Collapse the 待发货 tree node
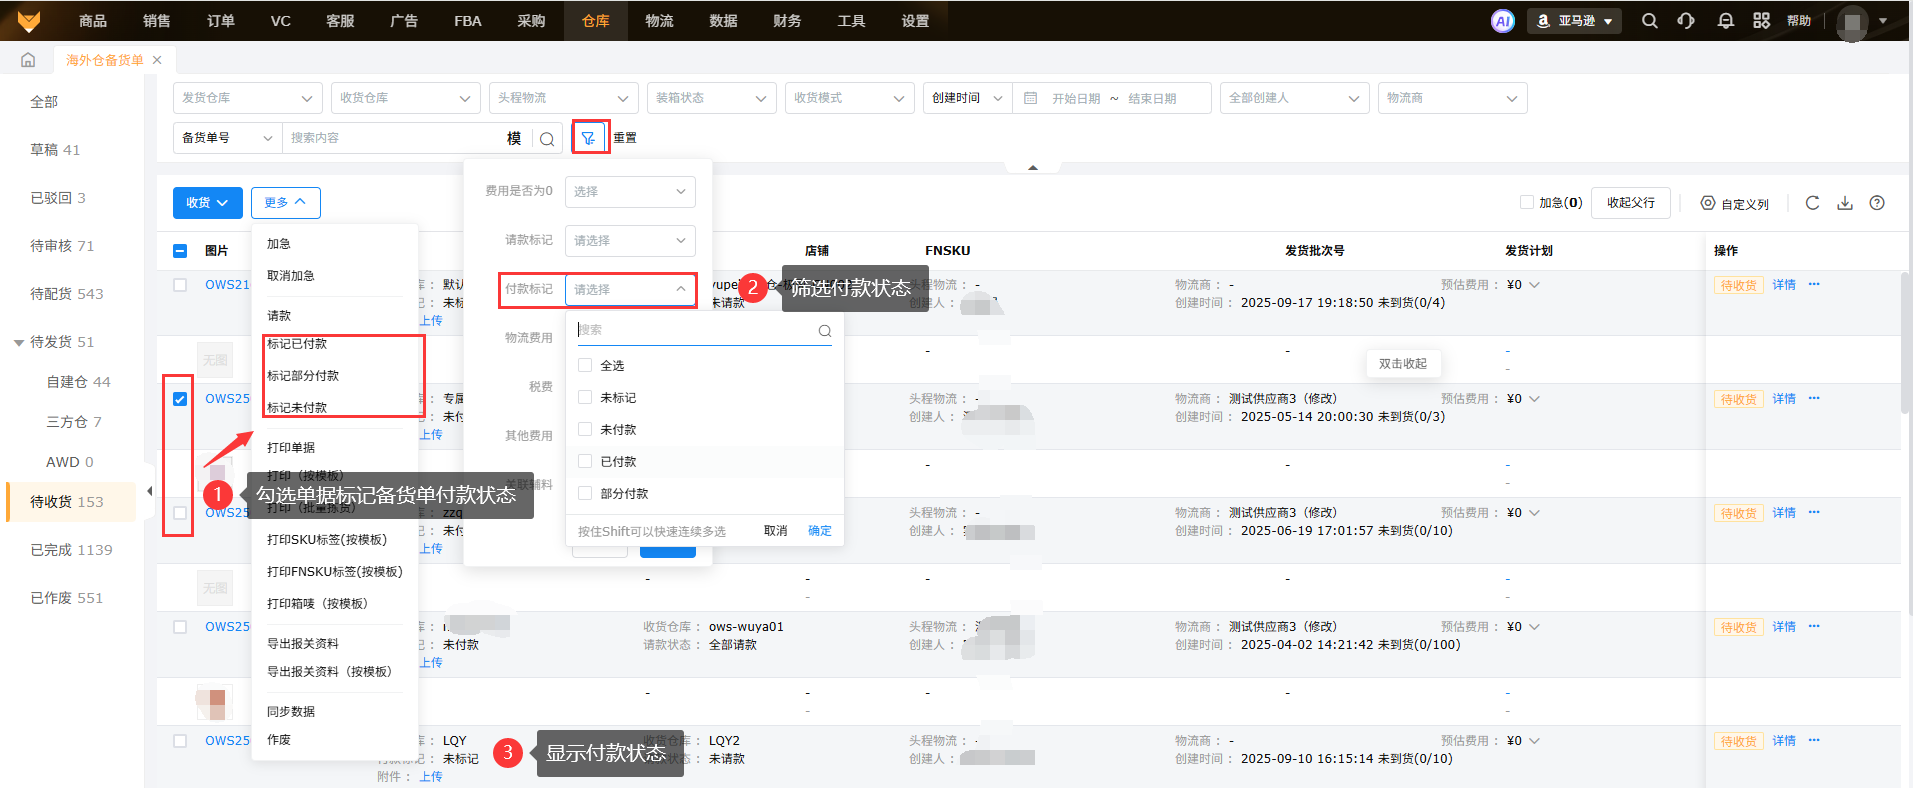 click(x=19, y=343)
